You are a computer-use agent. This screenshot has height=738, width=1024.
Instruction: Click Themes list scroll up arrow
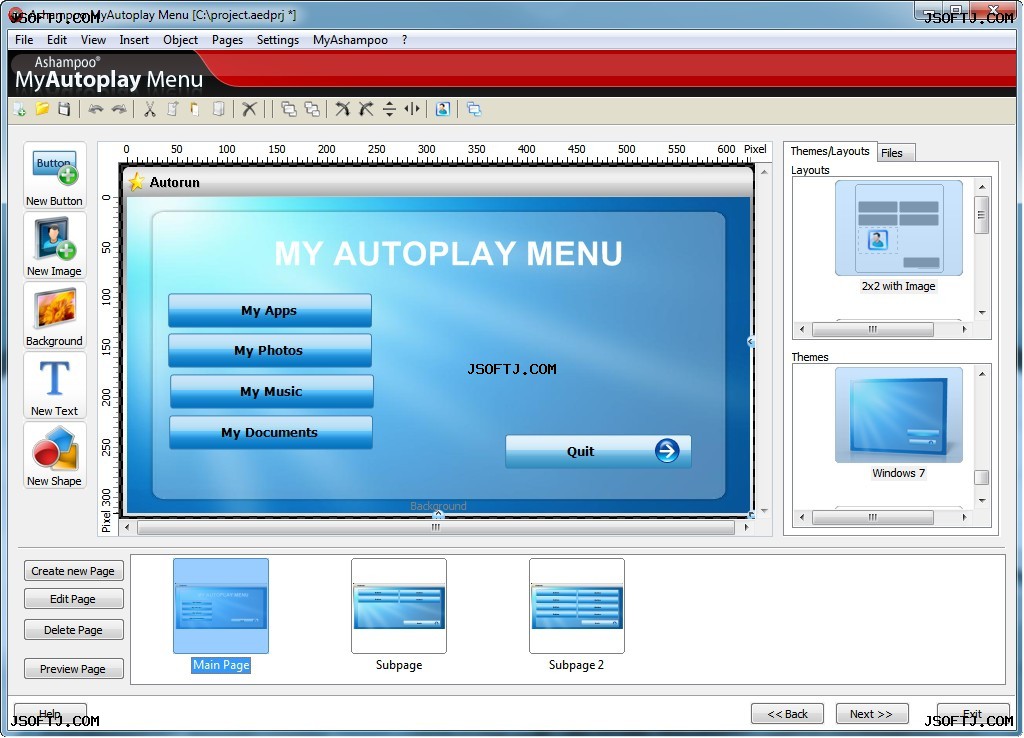pyautogui.click(x=982, y=374)
